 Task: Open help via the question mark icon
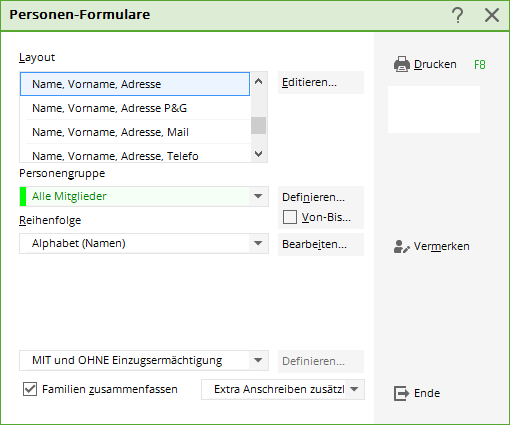pos(458,15)
